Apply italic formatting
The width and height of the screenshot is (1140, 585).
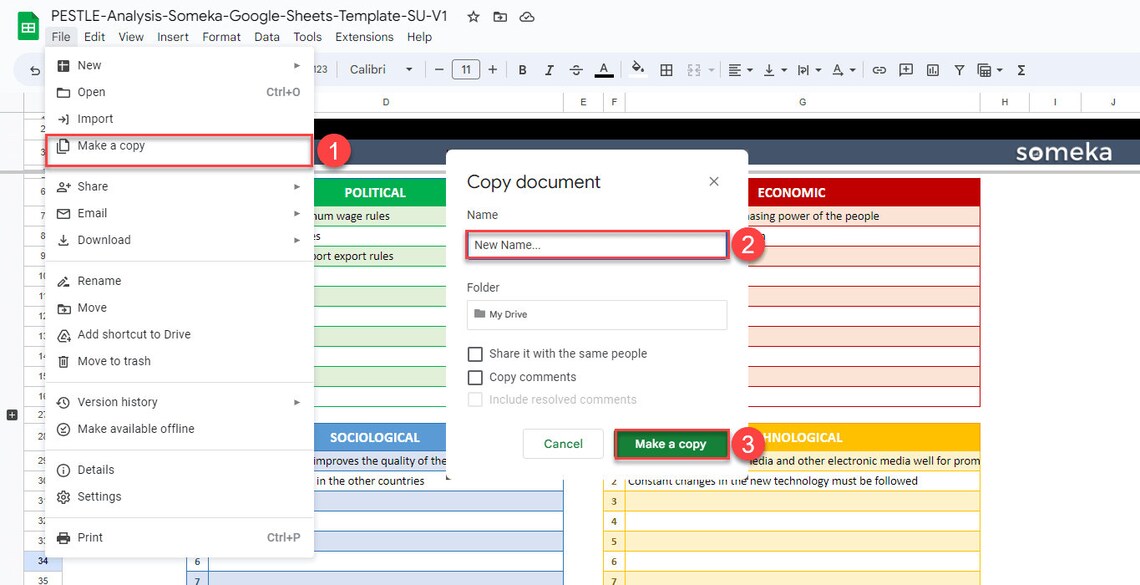coord(548,69)
